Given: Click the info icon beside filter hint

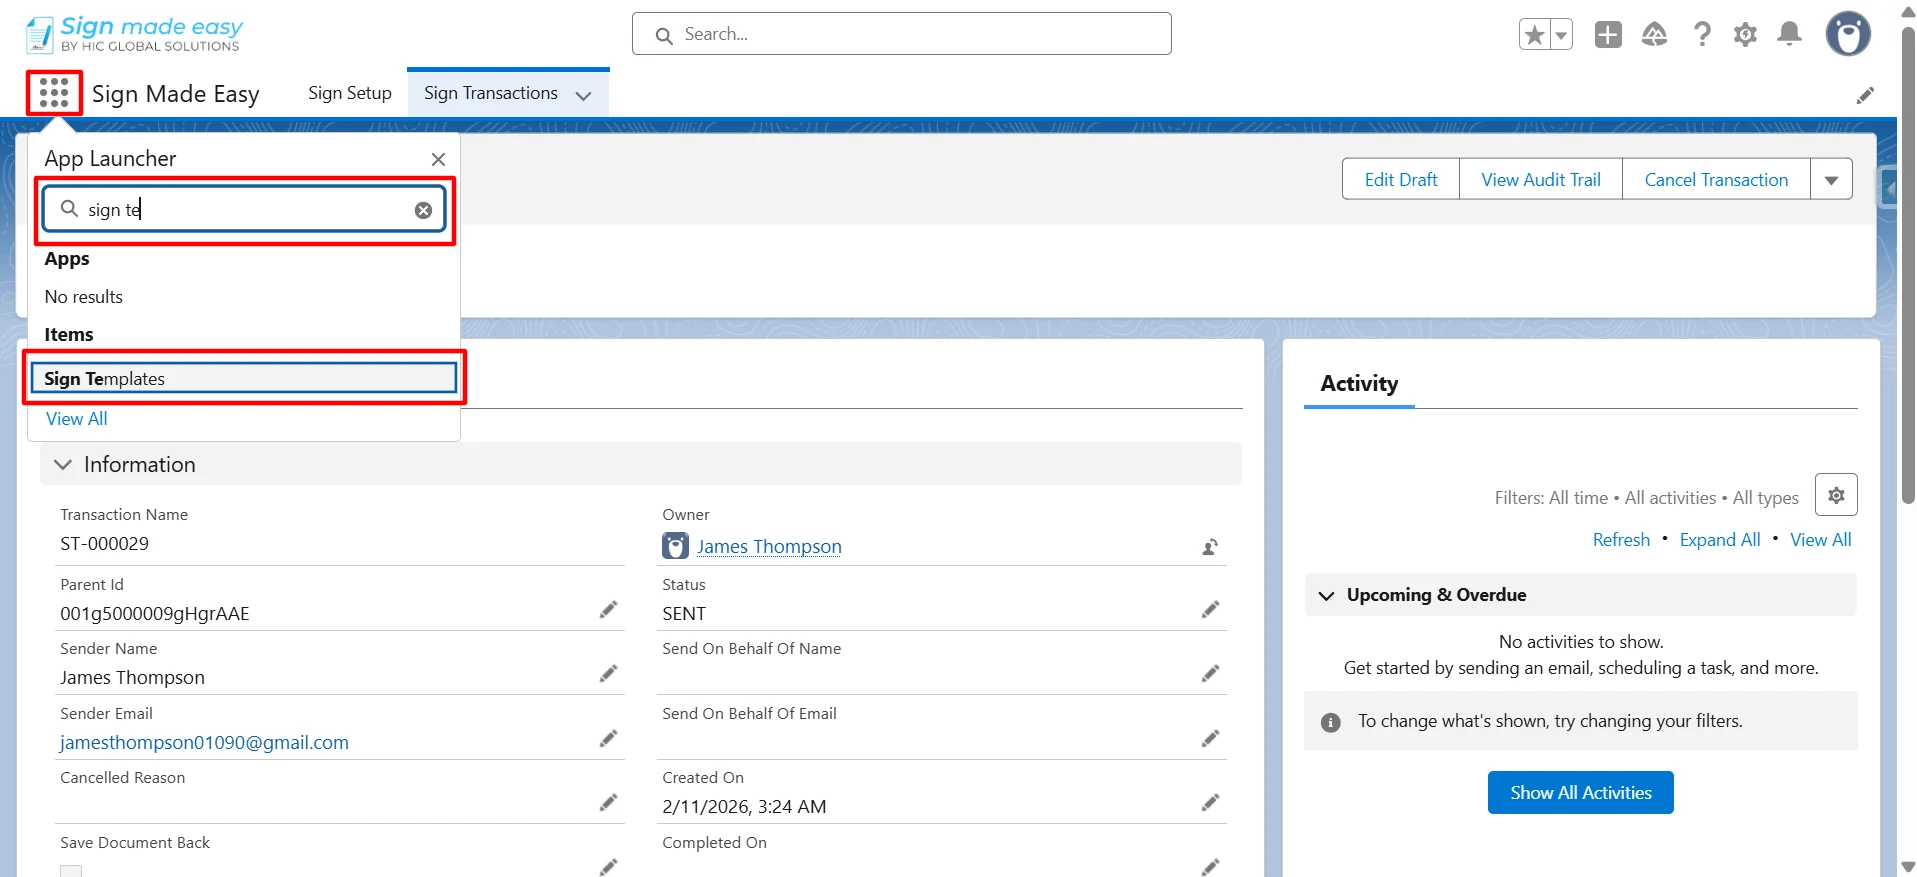Looking at the screenshot, I should click(1331, 722).
